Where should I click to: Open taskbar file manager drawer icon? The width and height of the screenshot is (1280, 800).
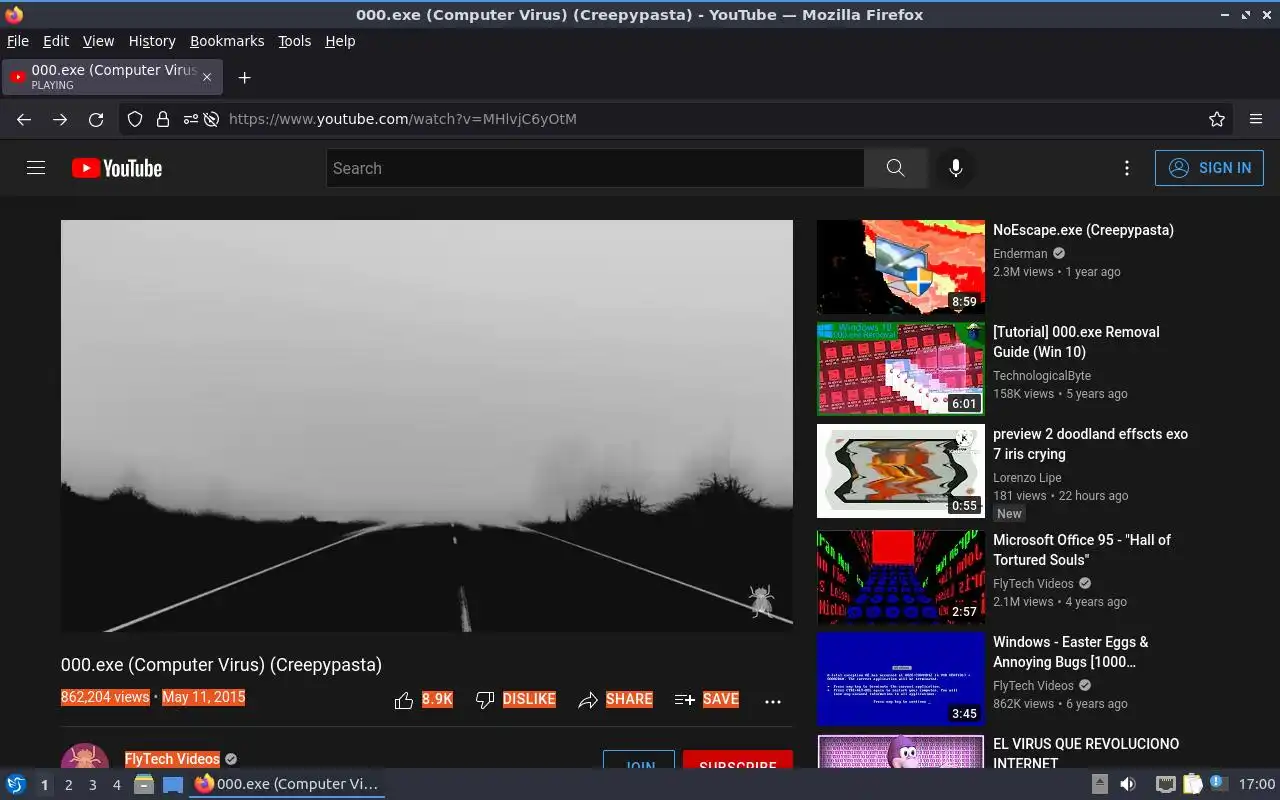144,784
